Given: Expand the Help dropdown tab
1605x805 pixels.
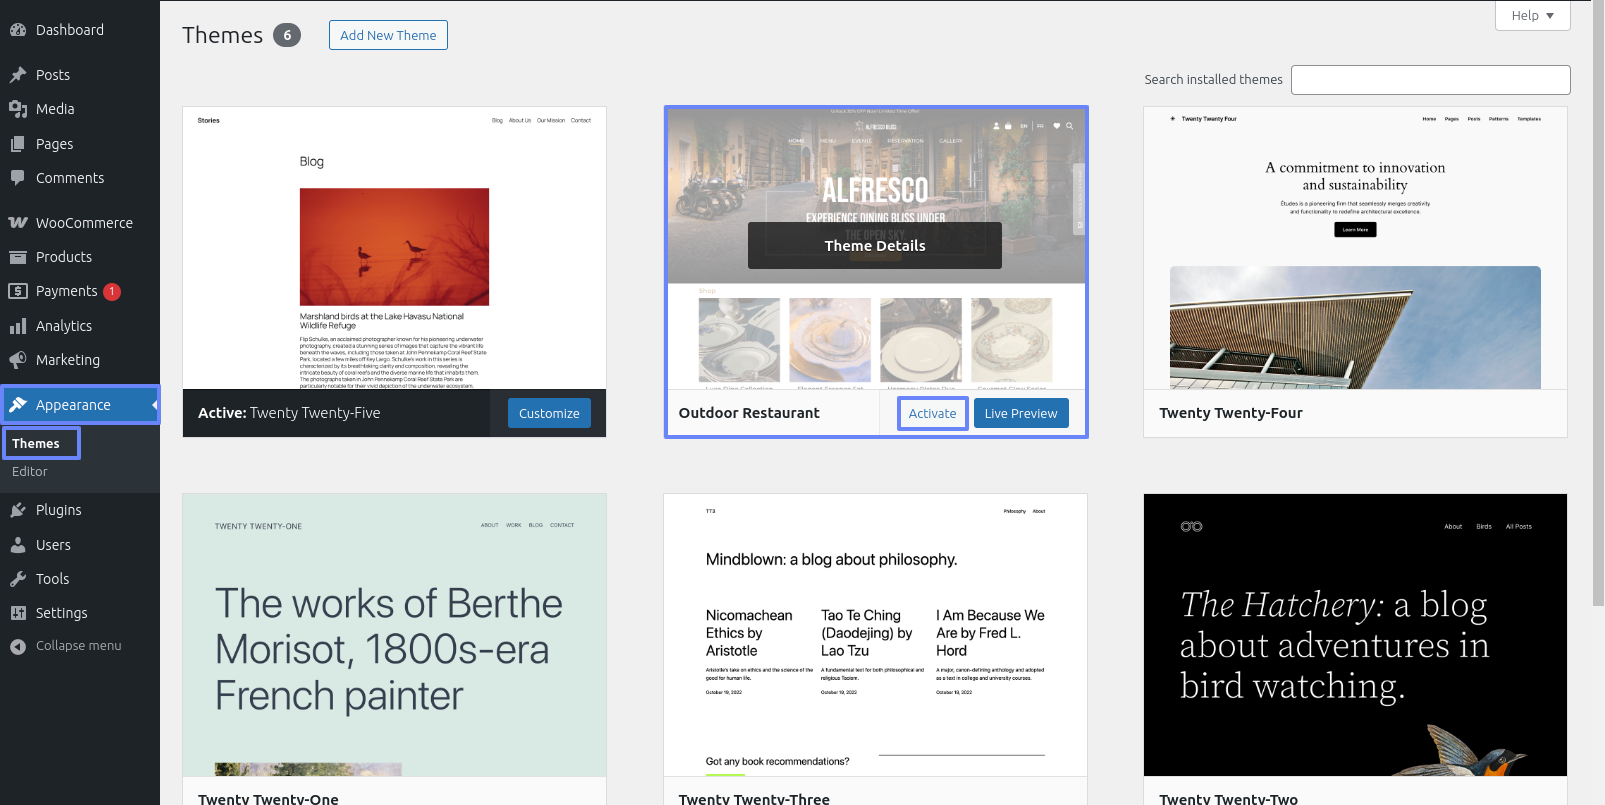Looking at the screenshot, I should pos(1532,16).
